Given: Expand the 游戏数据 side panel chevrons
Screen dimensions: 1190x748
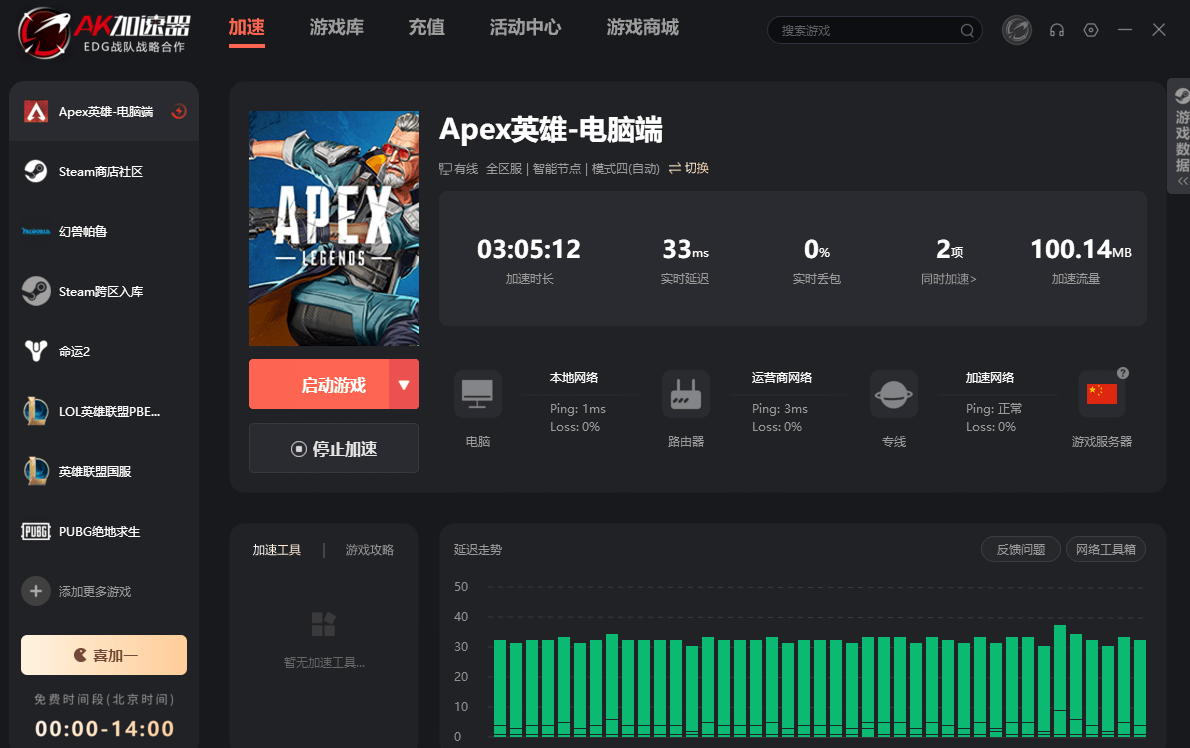Looking at the screenshot, I should click(x=1182, y=182).
